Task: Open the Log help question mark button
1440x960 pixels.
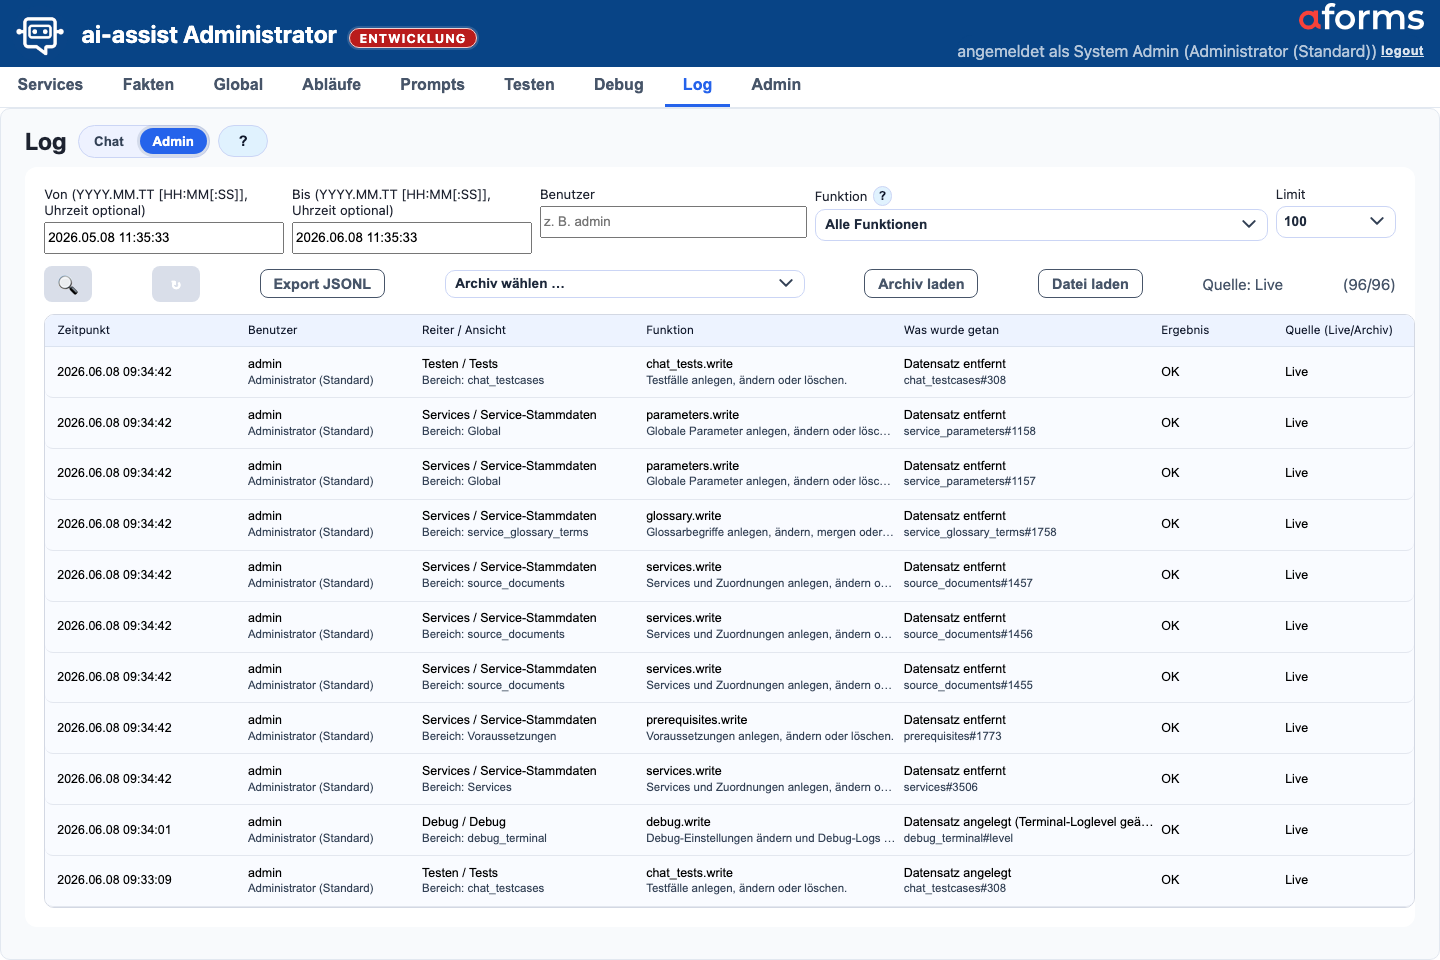Action: [x=243, y=141]
